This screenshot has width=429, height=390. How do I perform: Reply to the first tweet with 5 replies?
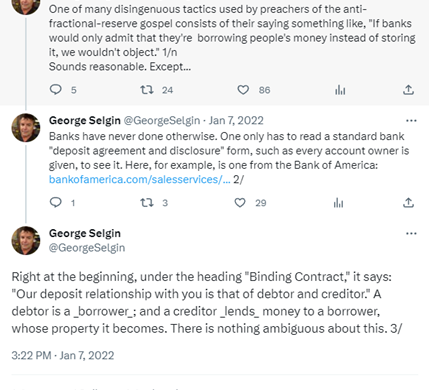coord(56,89)
